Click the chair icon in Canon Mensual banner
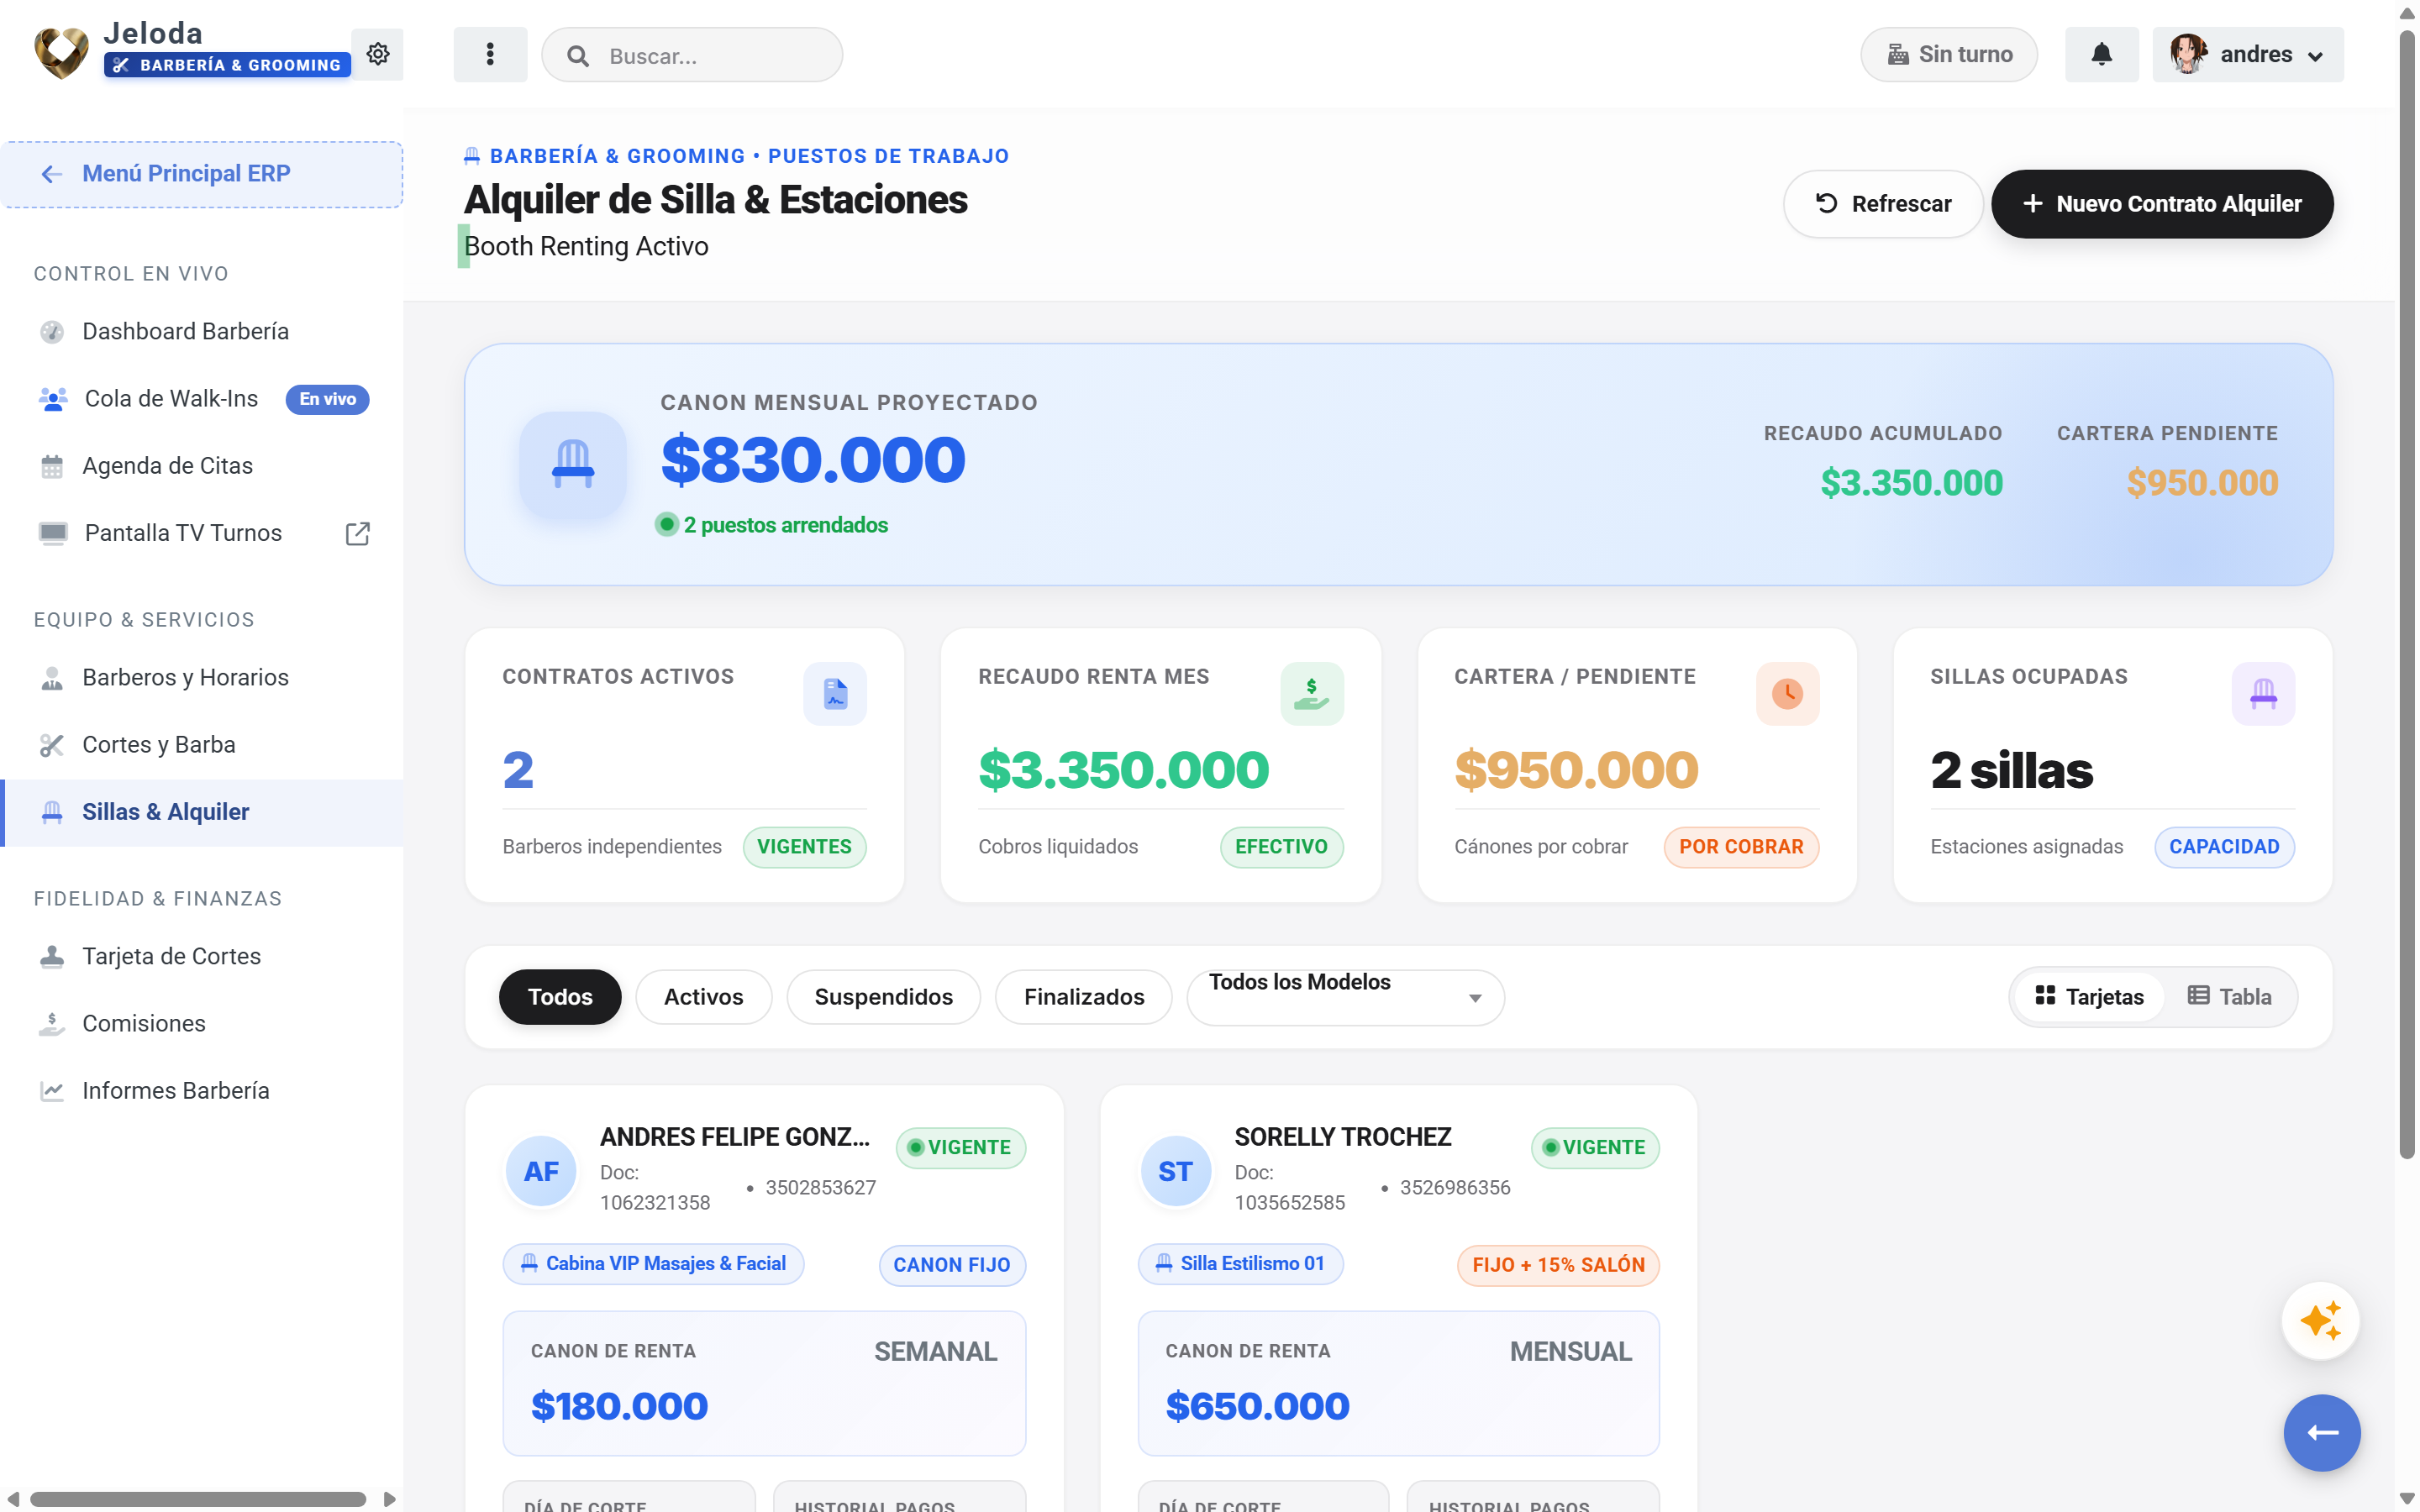Viewport: 2420px width, 1512px height. click(573, 464)
